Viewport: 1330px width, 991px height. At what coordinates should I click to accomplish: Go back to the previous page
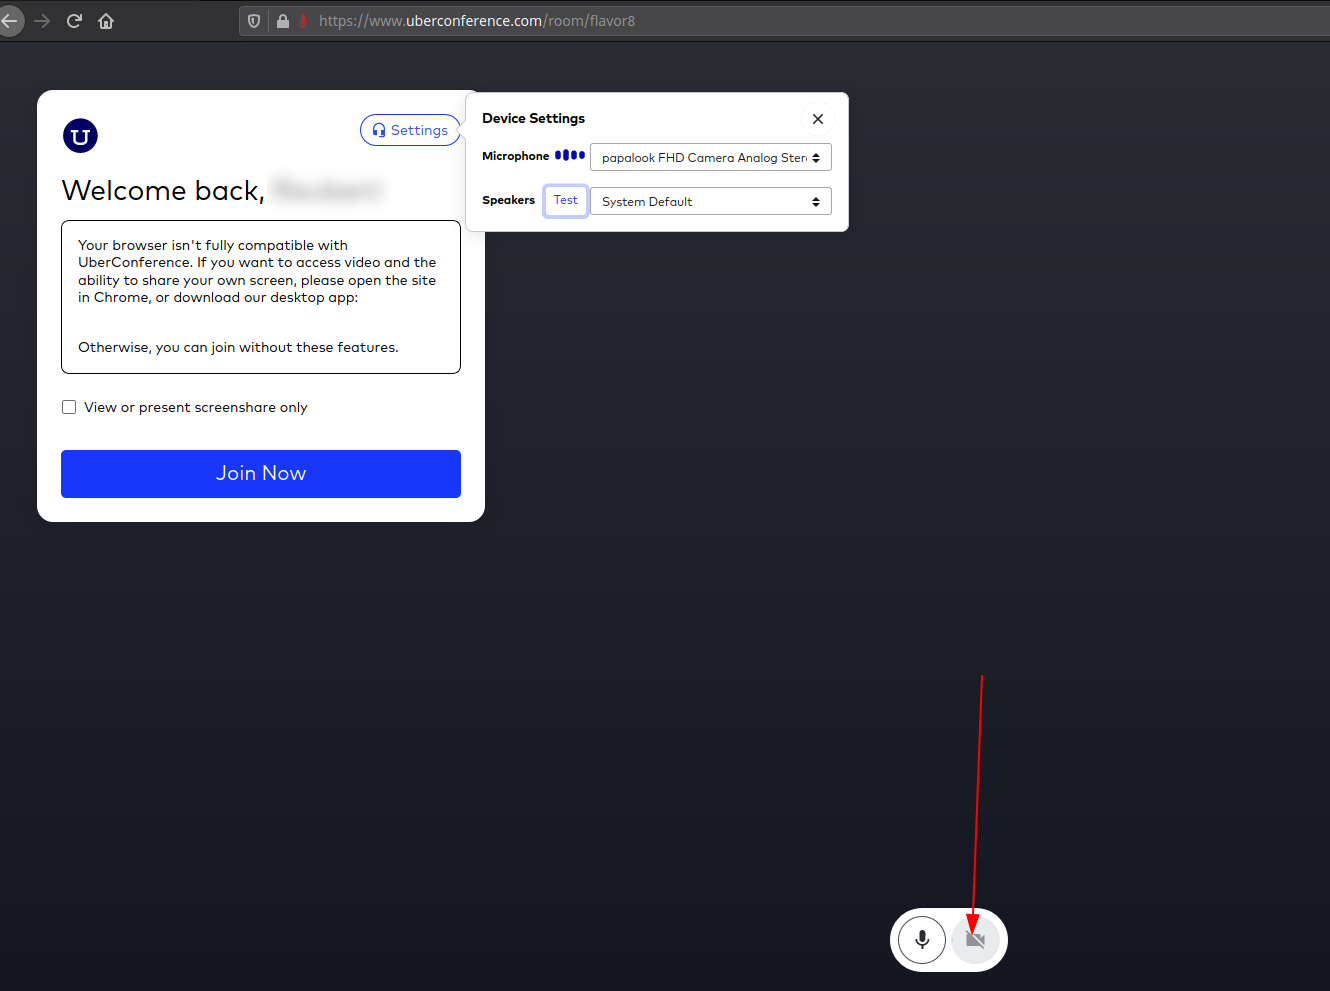tap(9, 21)
